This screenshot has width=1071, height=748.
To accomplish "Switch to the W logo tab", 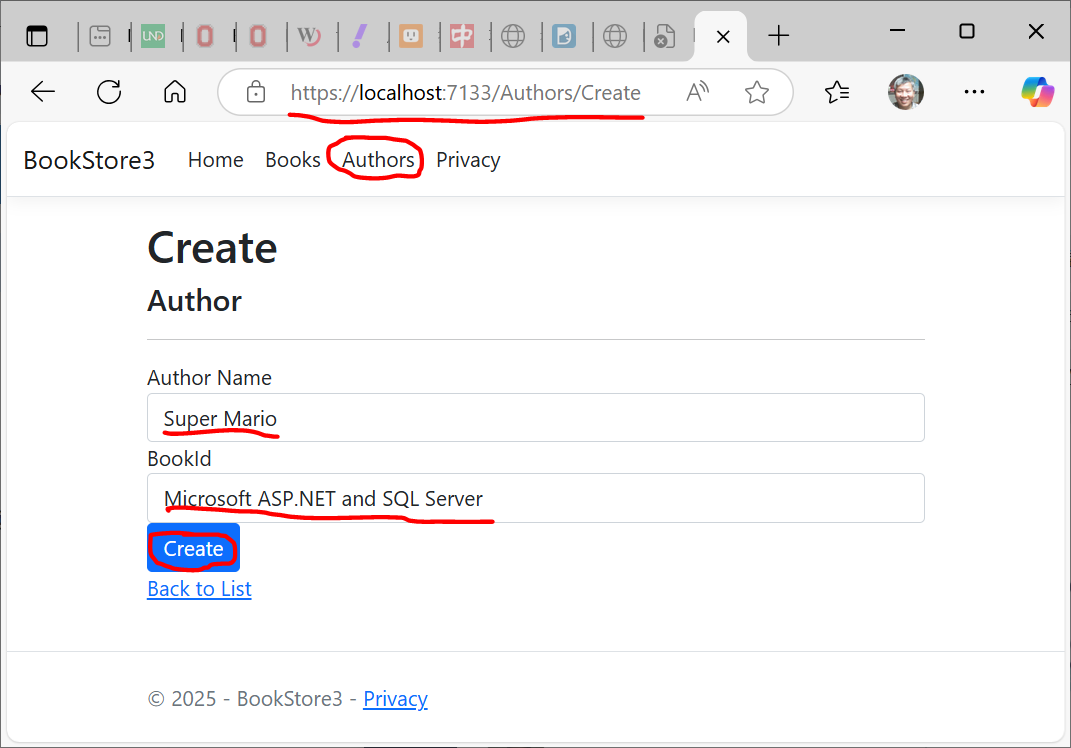I will click(309, 36).
